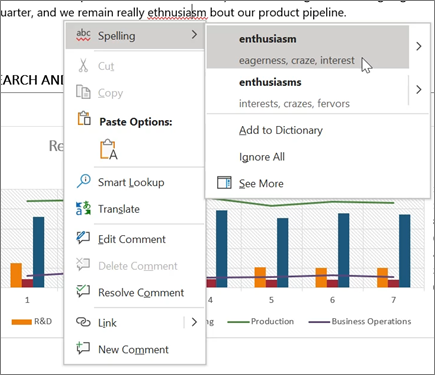Click the New Comment icon
The width and height of the screenshot is (435, 375).
tap(83, 348)
